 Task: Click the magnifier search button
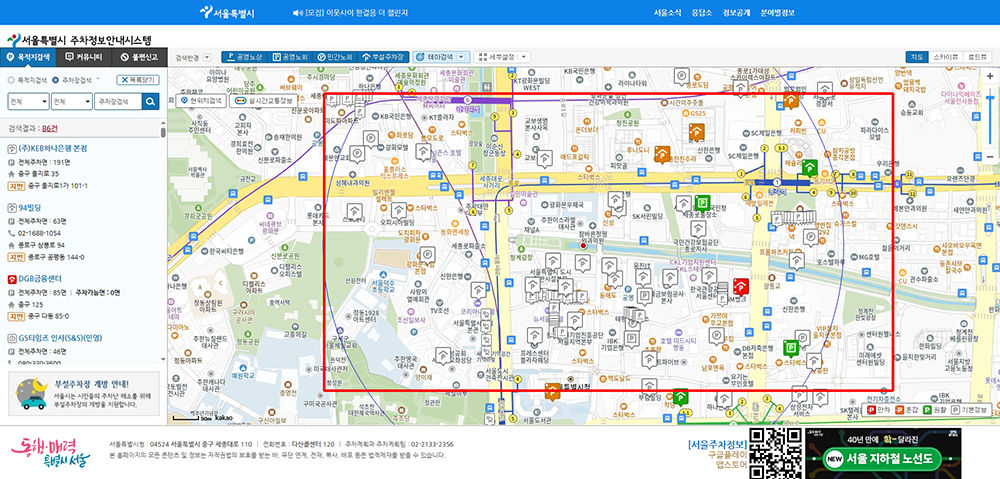[151, 101]
